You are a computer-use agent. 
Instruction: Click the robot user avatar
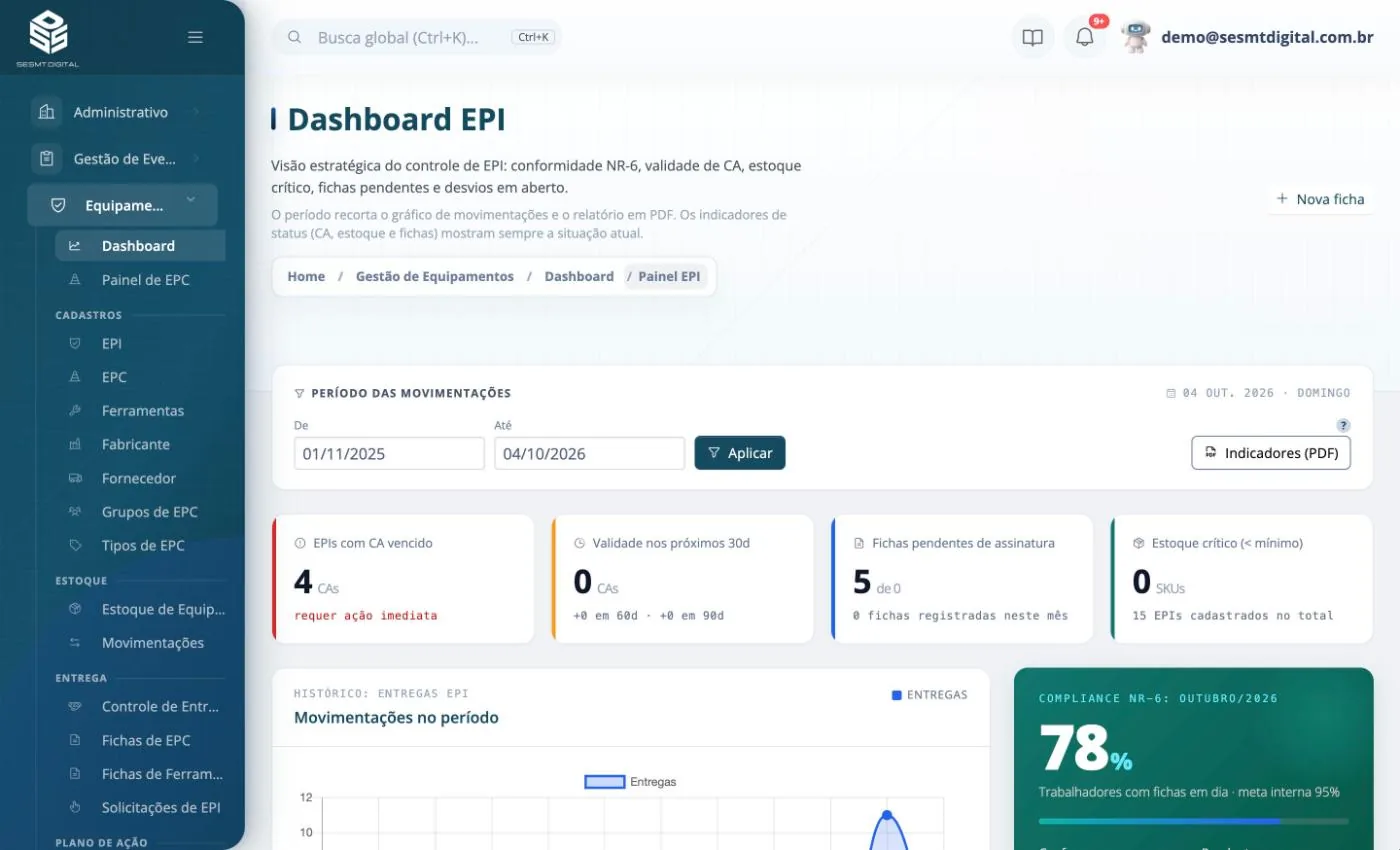pyautogui.click(x=1136, y=37)
